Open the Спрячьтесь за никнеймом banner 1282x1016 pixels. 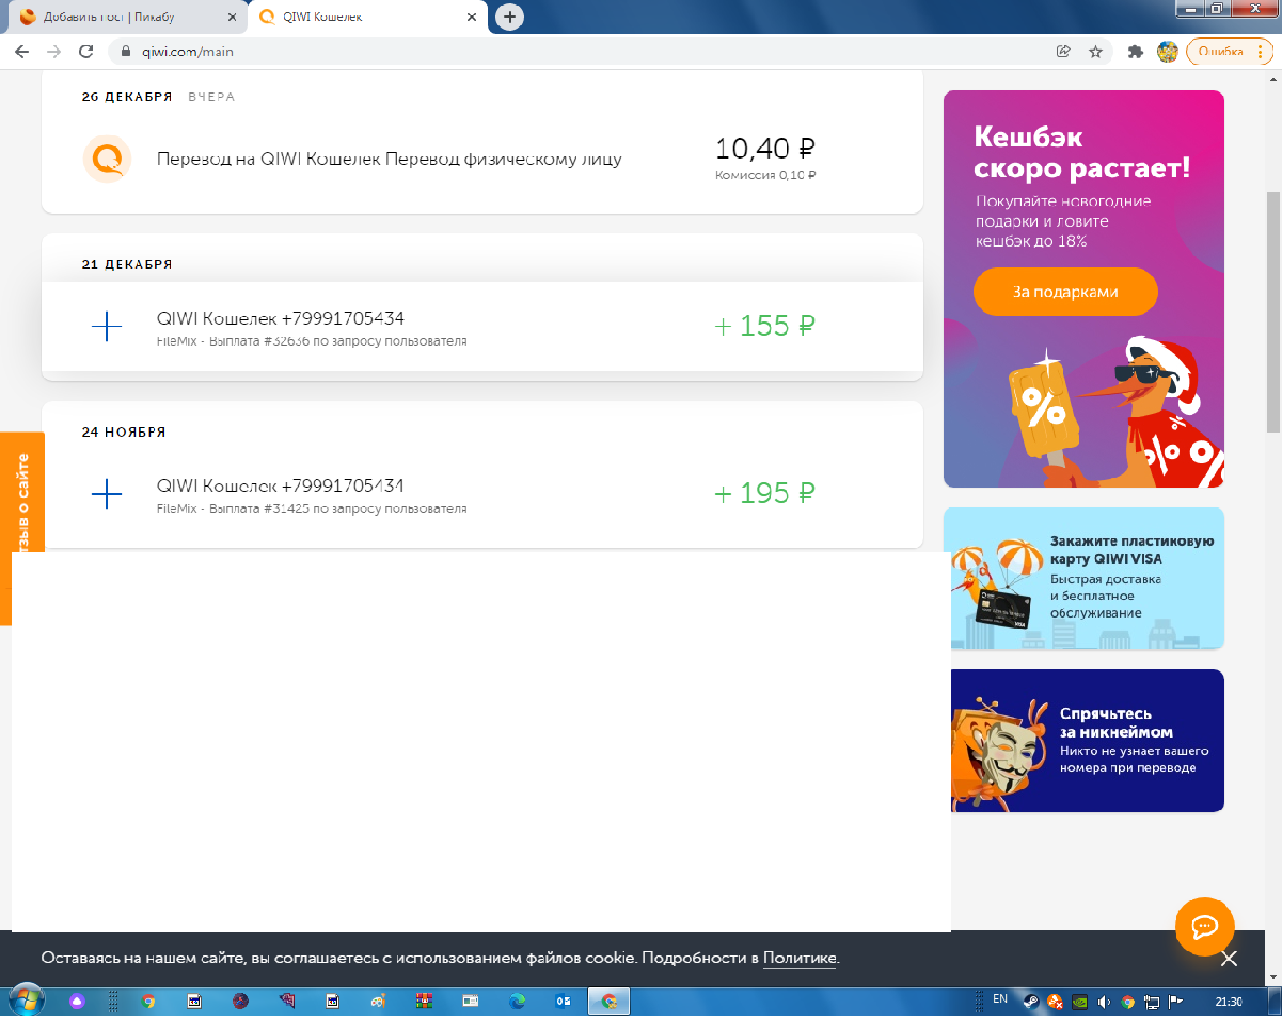click(1087, 740)
